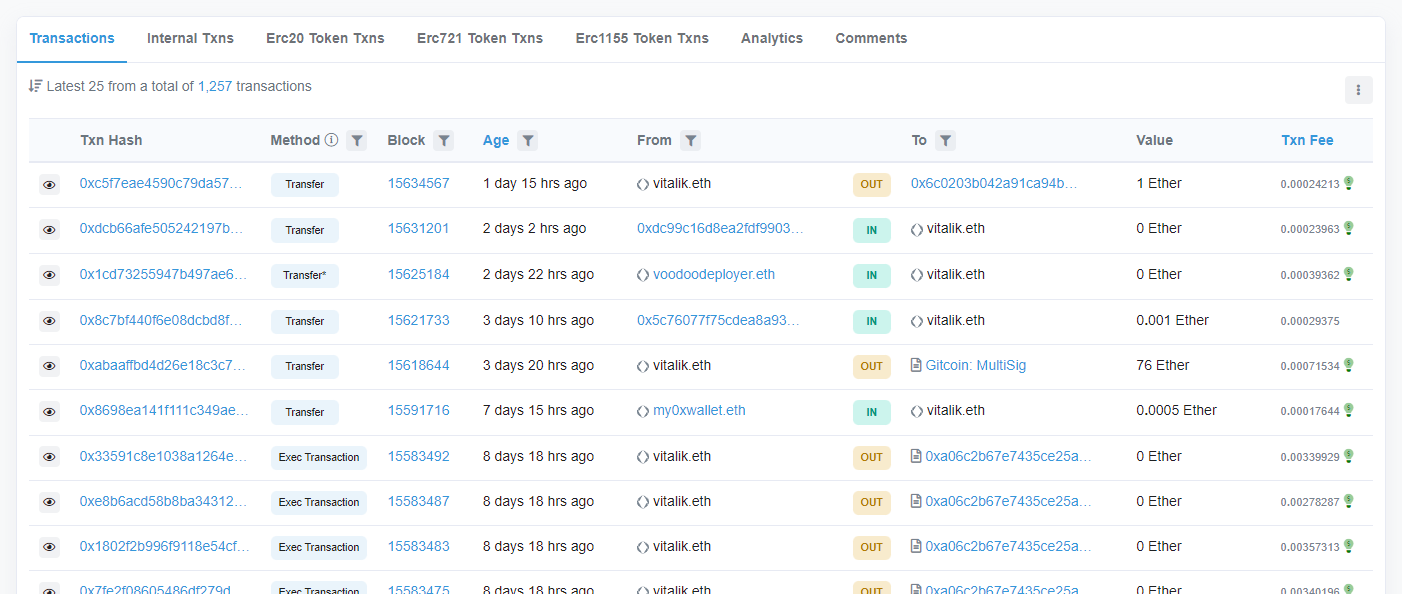Open the Block column filter dropdown
This screenshot has width=1402, height=594.
pyautogui.click(x=445, y=141)
